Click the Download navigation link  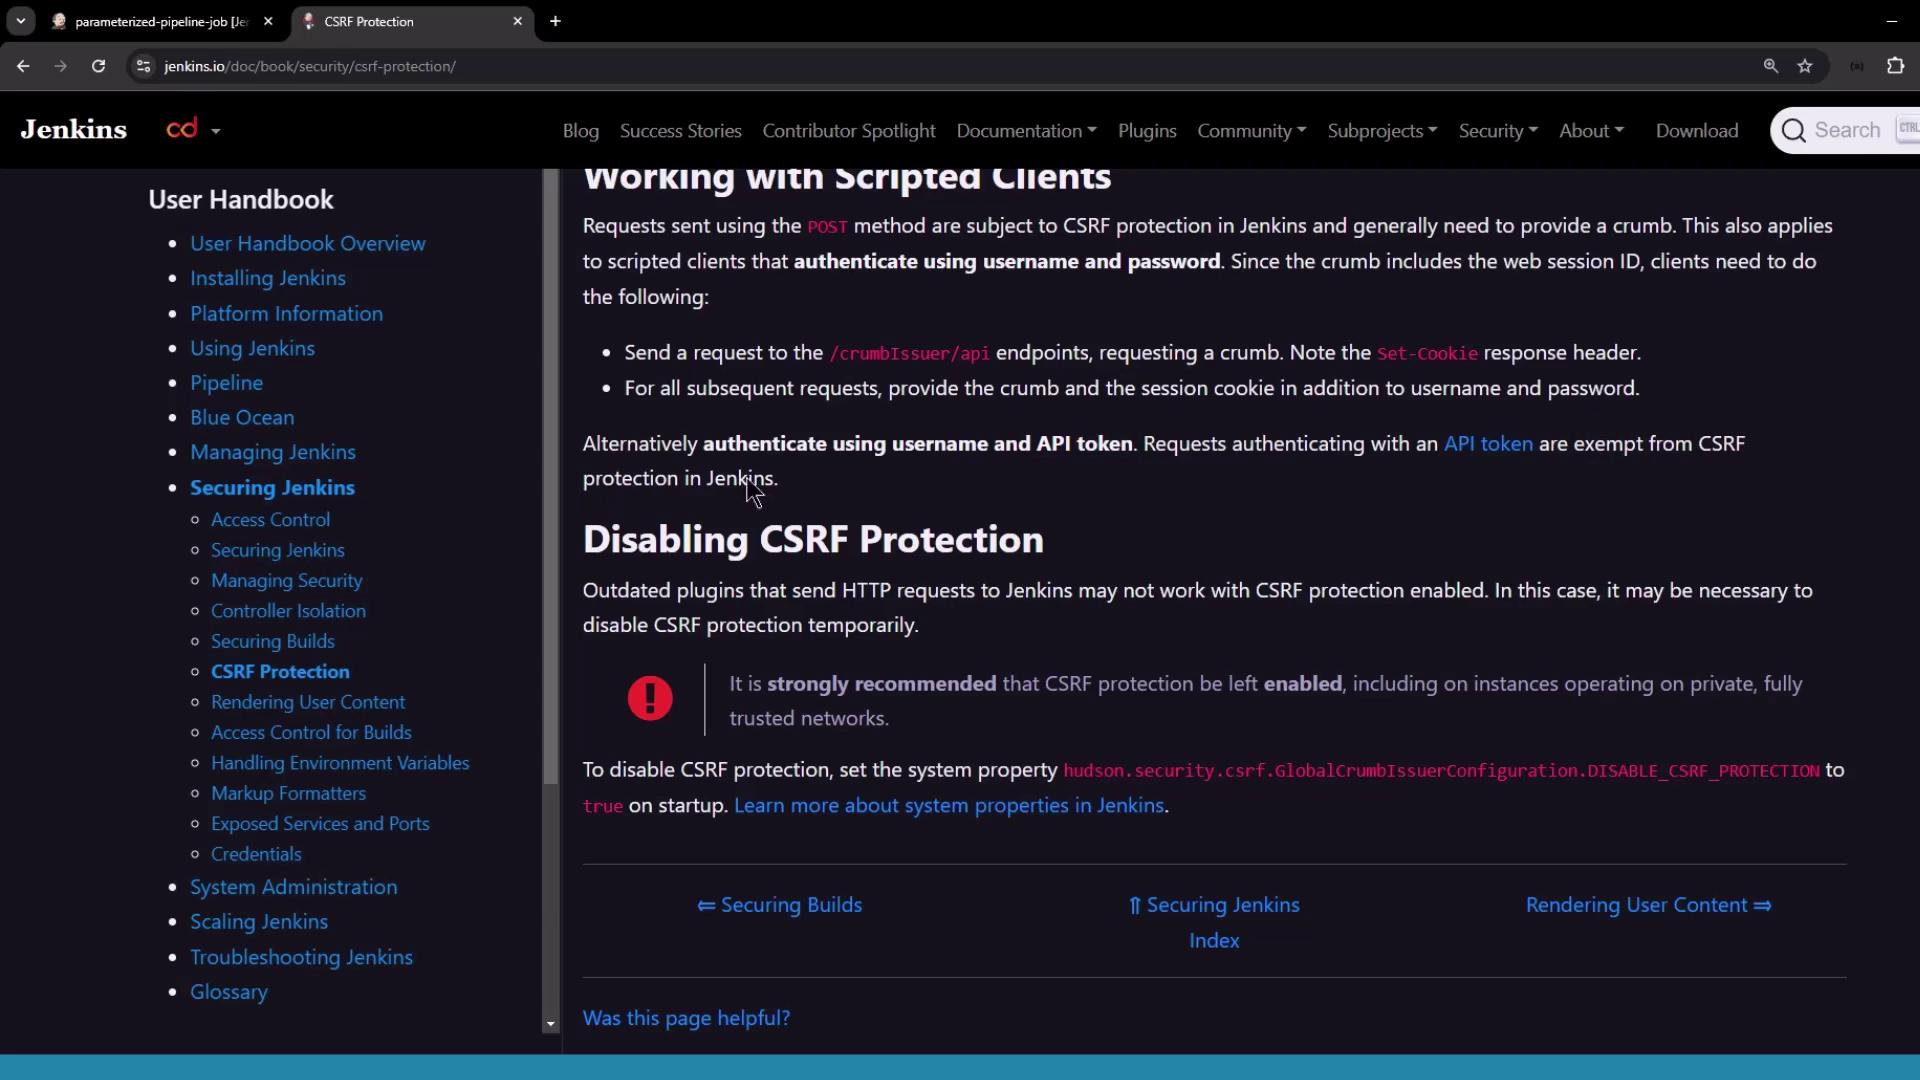1696,131
